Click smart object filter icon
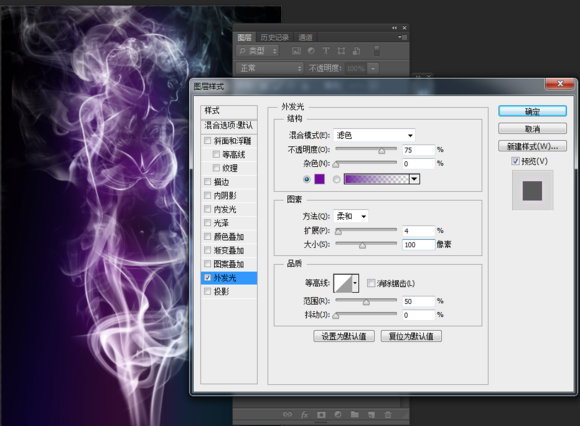The image size is (580, 426). 356,51
